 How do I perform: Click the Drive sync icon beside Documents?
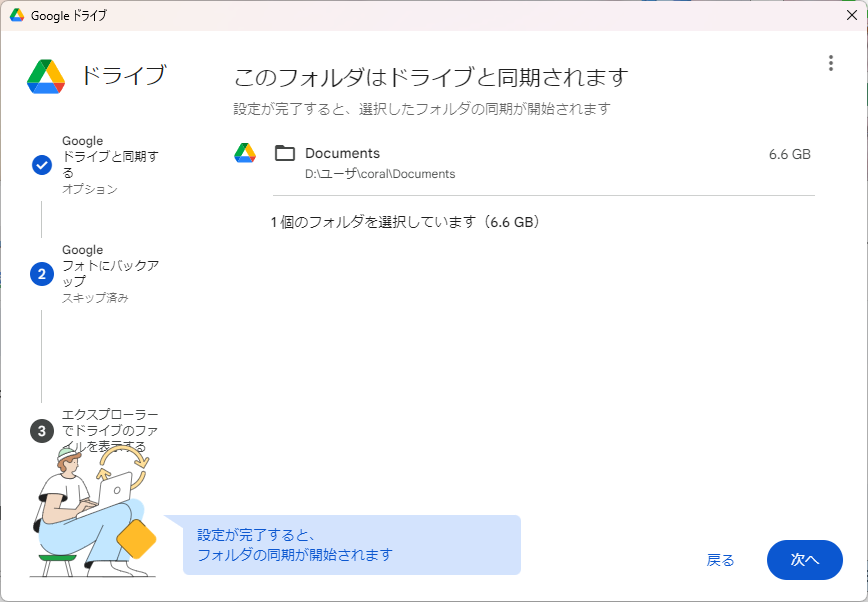tap(245, 153)
